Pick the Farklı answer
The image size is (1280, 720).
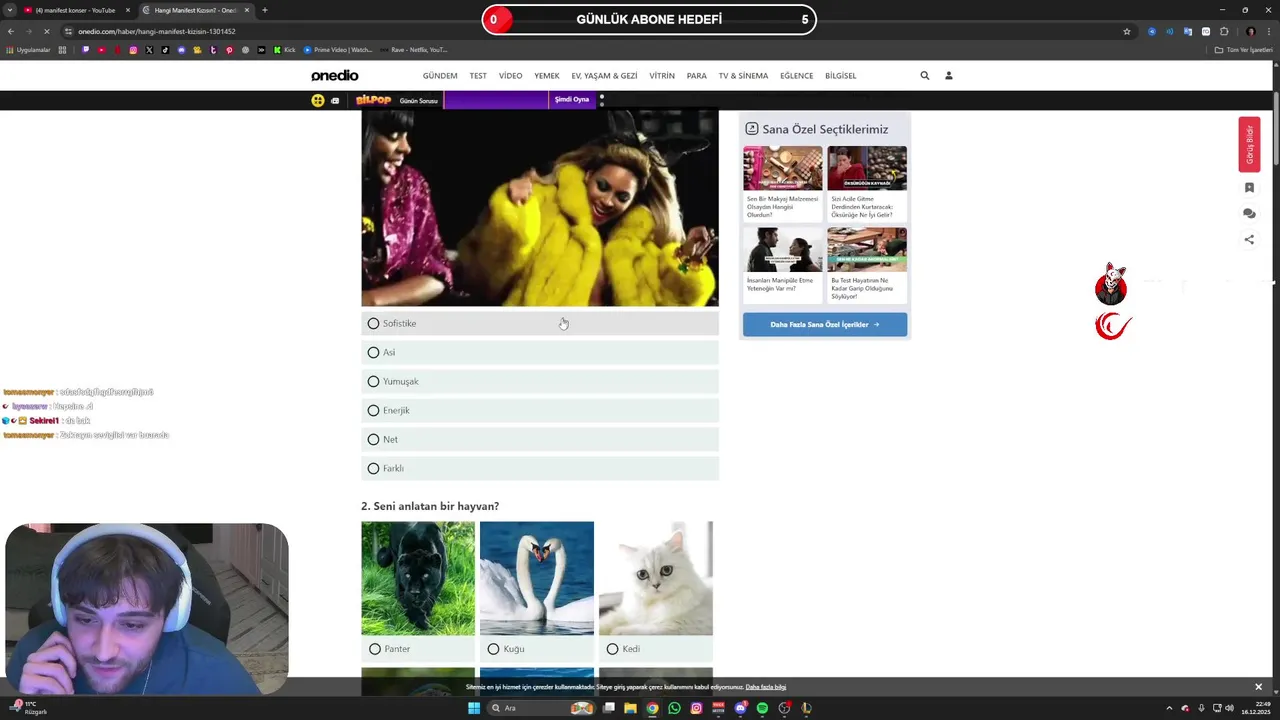pos(540,468)
